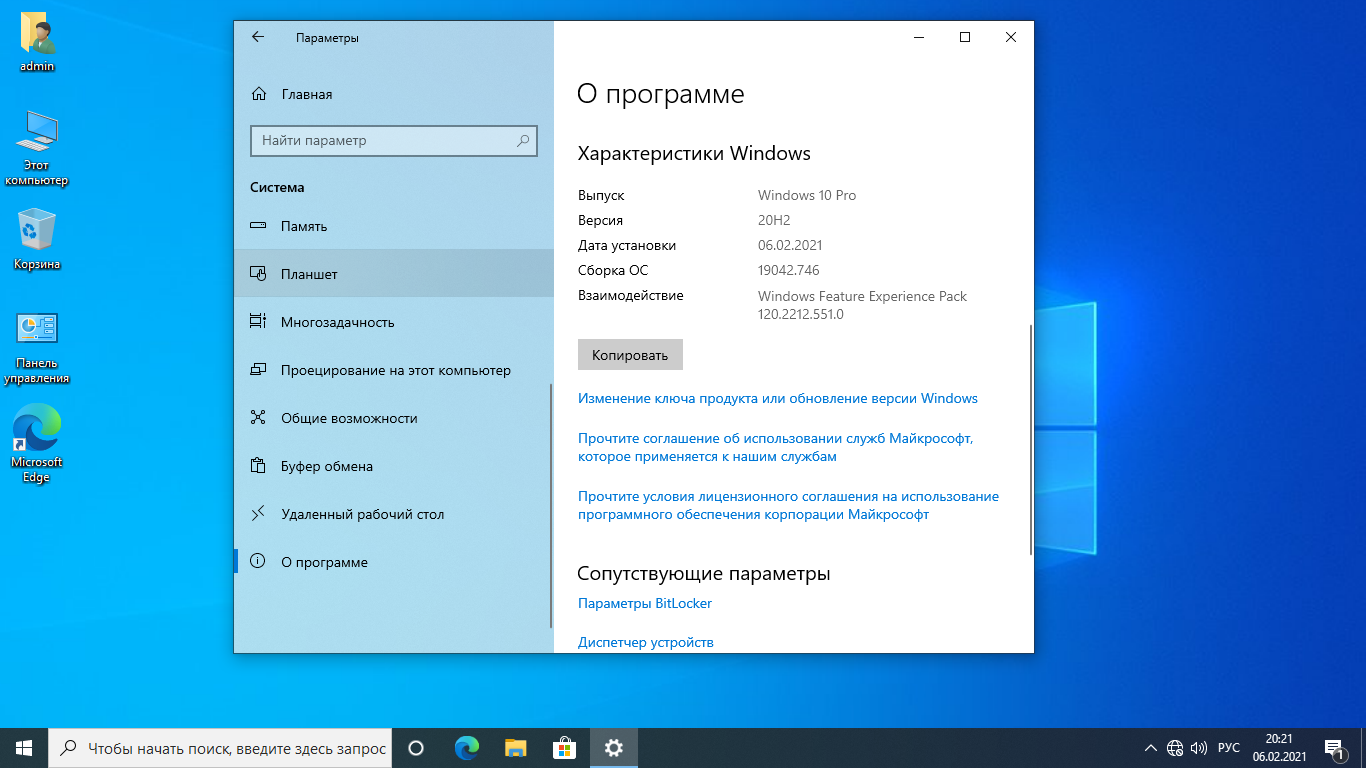
Task: Open the Планшет settings page
Action: (393, 274)
